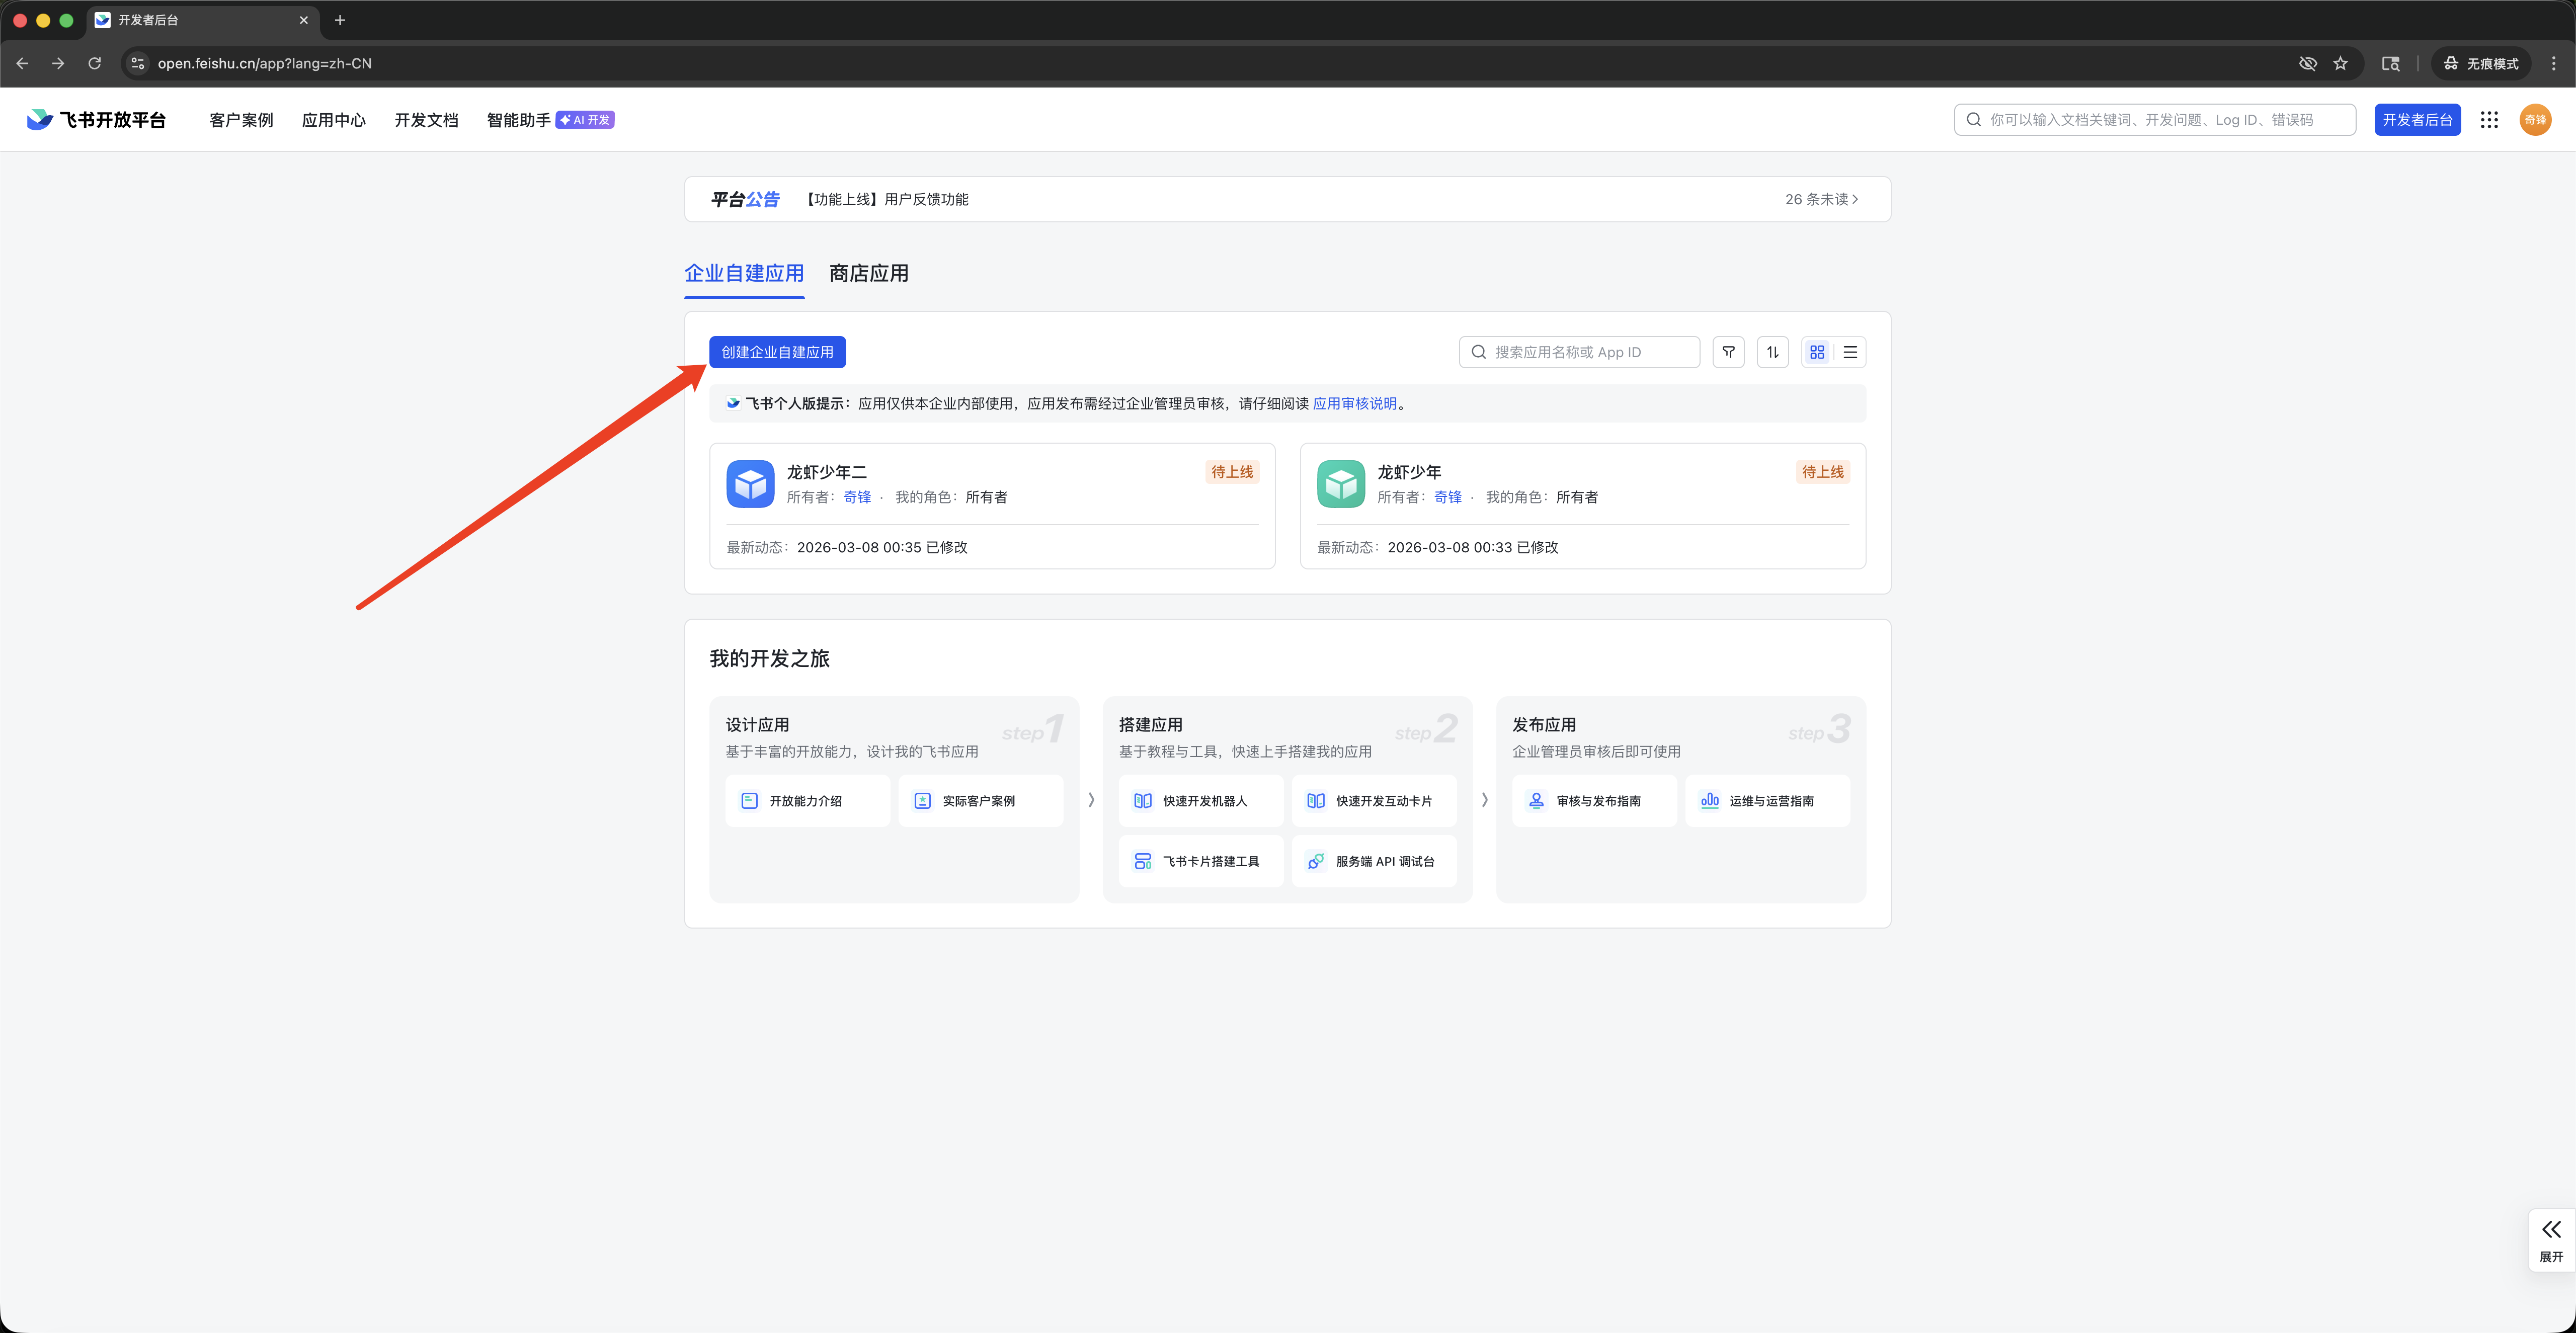
Task: Open the filter icon above the app list
Action: (x=1728, y=352)
